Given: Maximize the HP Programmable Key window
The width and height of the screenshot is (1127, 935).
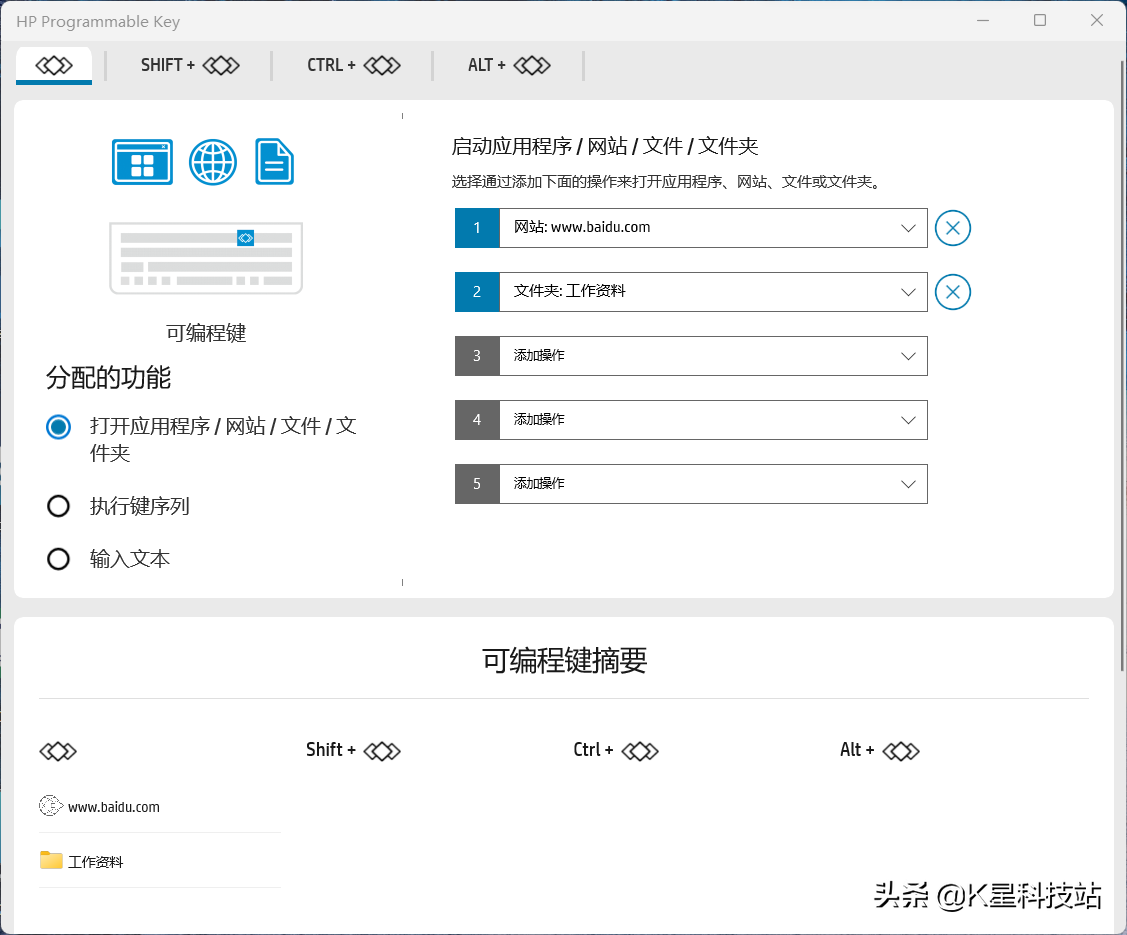Looking at the screenshot, I should [x=1040, y=21].
